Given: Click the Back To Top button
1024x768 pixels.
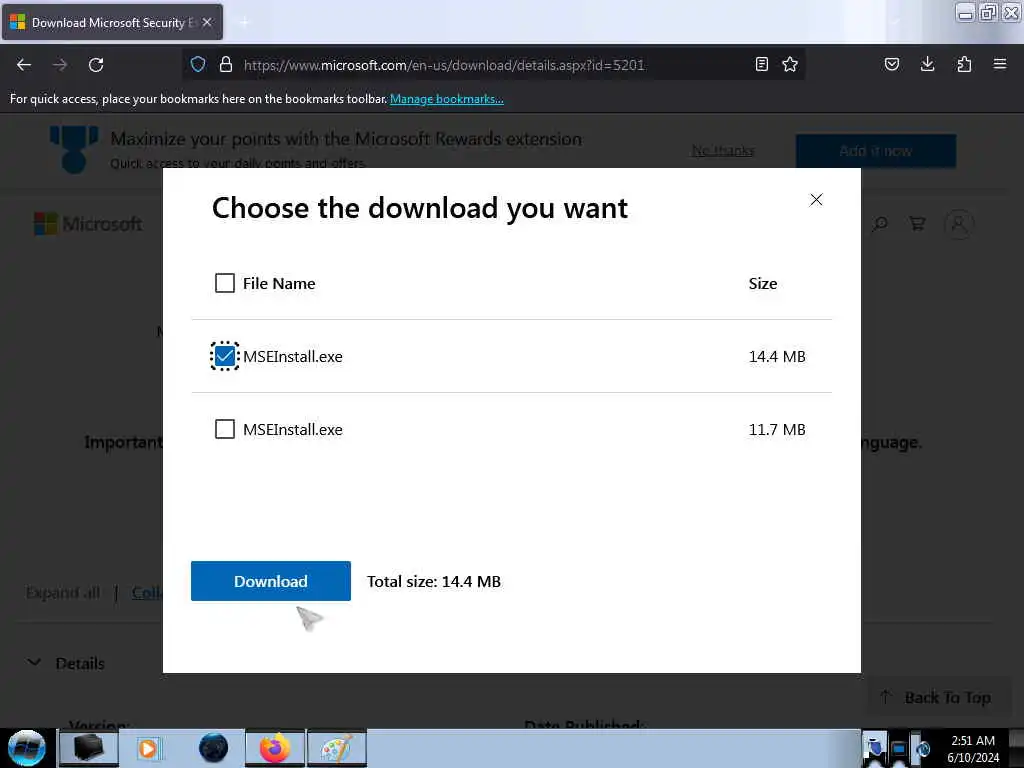Looking at the screenshot, I should pos(936,697).
